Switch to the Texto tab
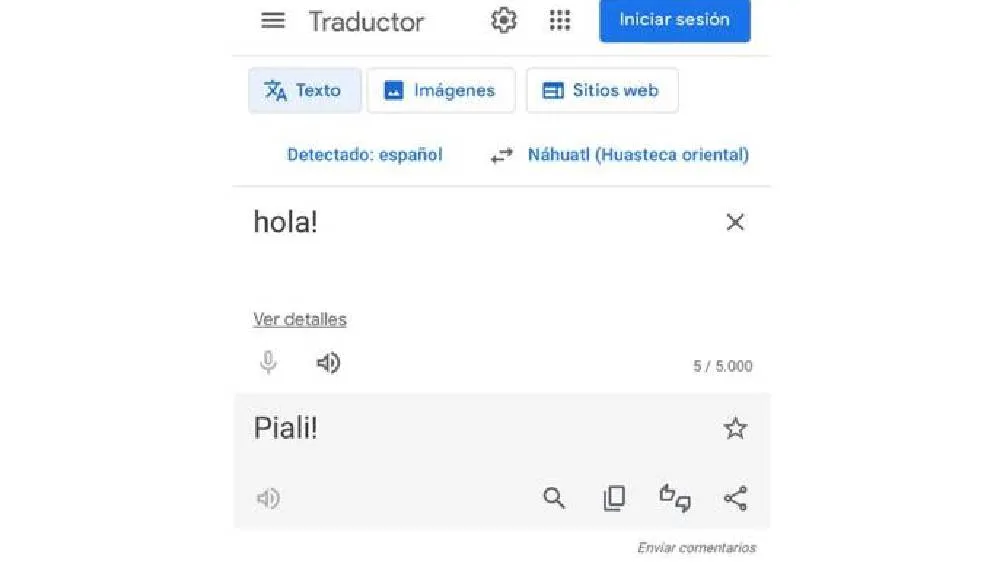 [303, 91]
